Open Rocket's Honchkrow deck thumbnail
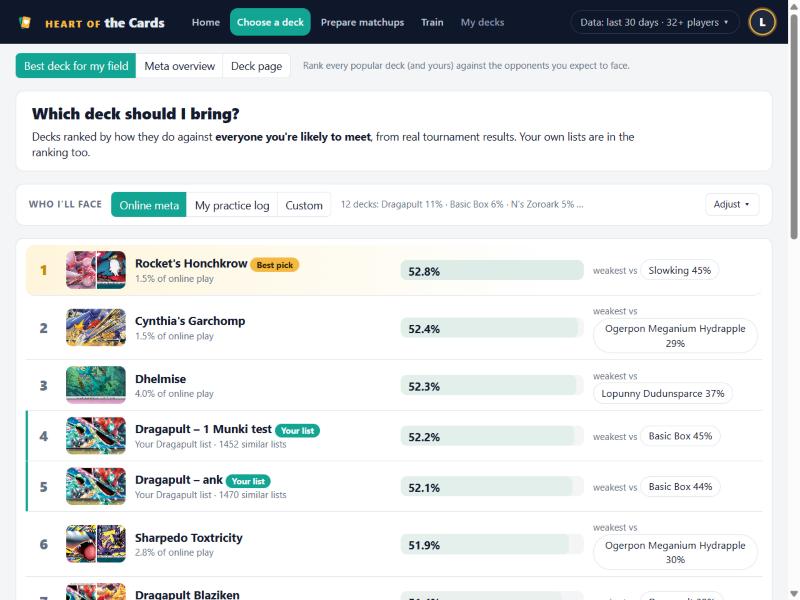The height and width of the screenshot is (600, 800). 96,270
